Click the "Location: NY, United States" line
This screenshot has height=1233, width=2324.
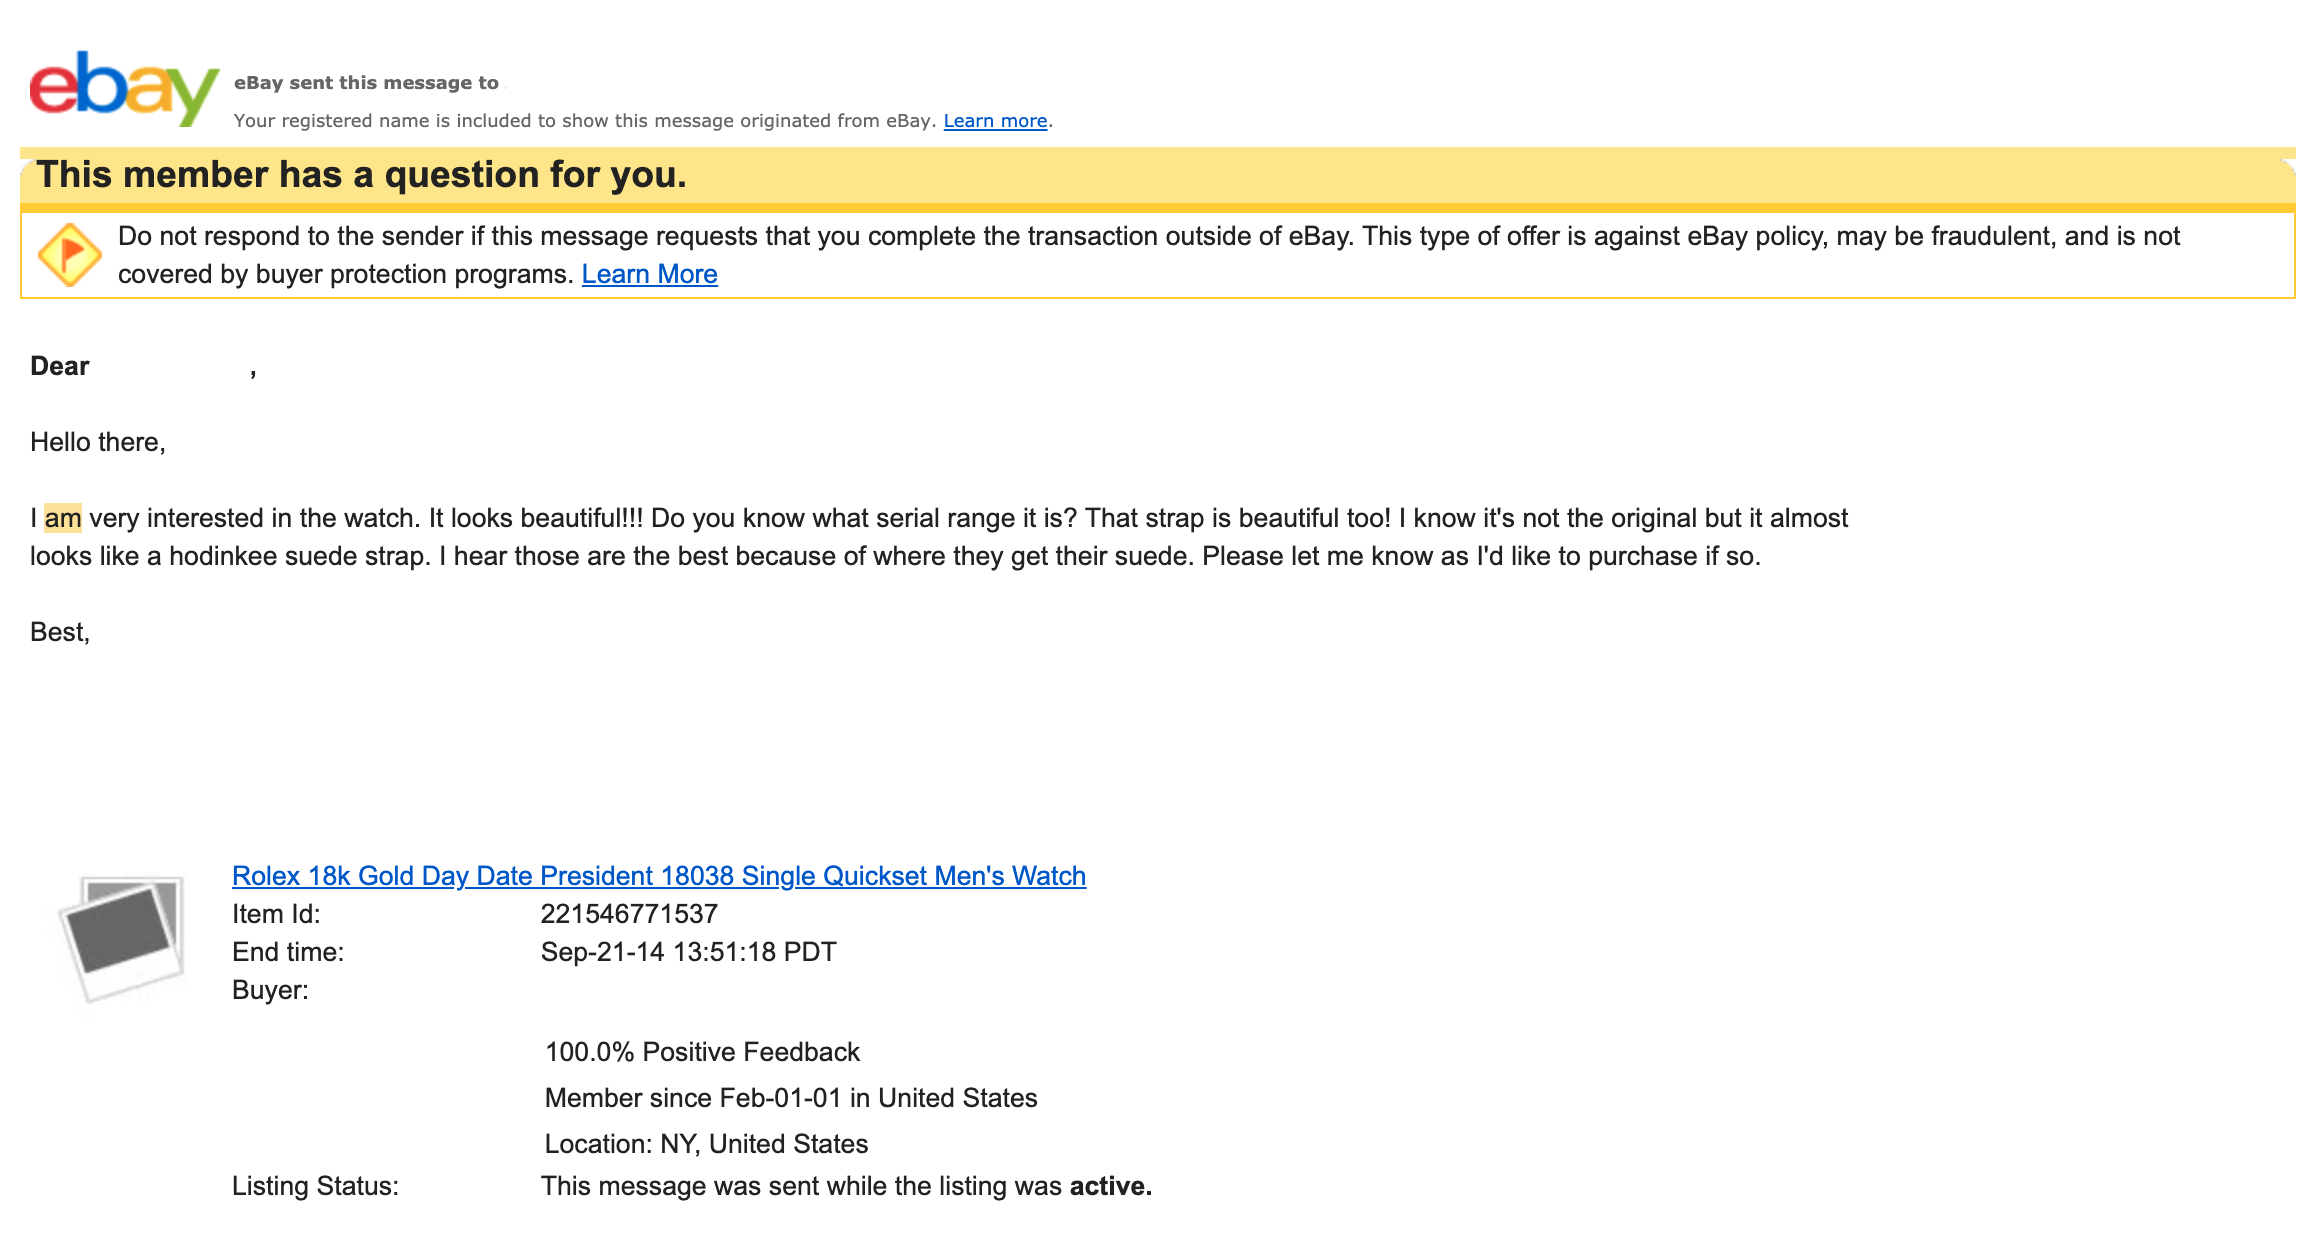coord(706,1144)
